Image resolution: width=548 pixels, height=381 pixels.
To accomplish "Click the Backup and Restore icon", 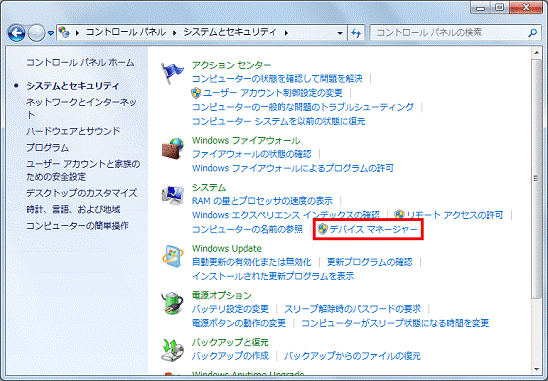I will 173,350.
